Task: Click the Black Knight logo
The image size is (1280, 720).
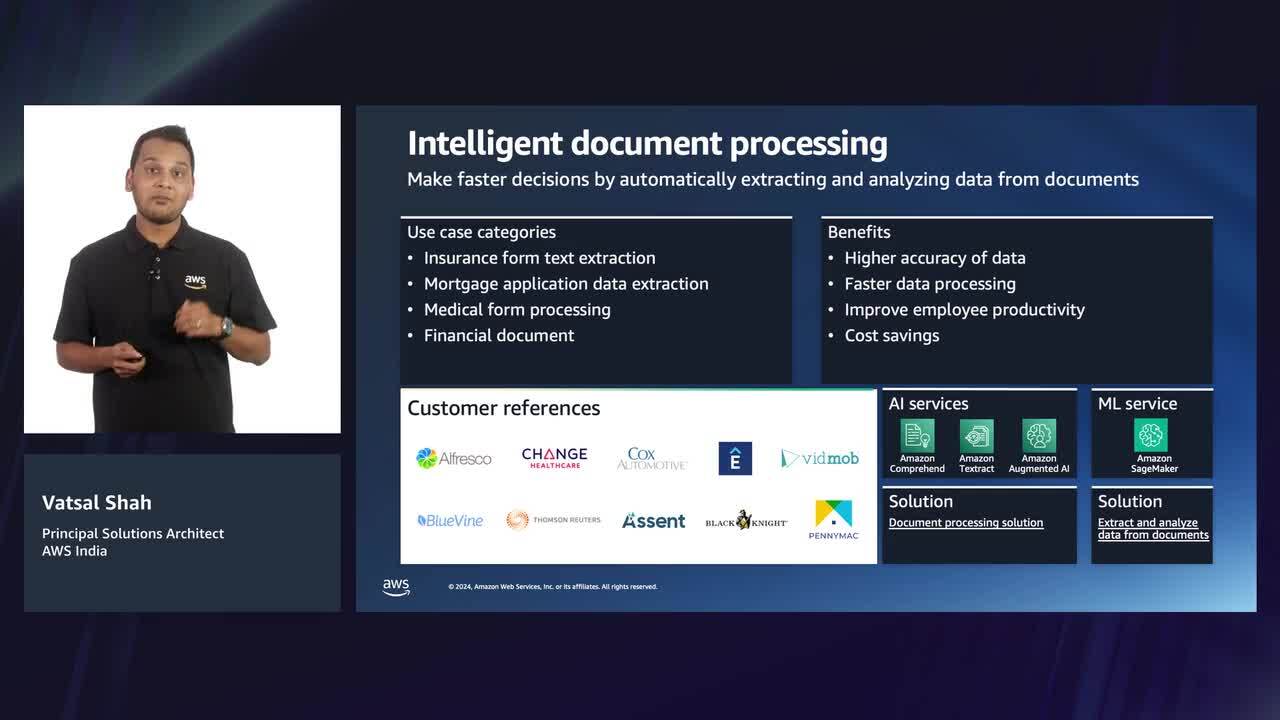Action: click(746, 520)
